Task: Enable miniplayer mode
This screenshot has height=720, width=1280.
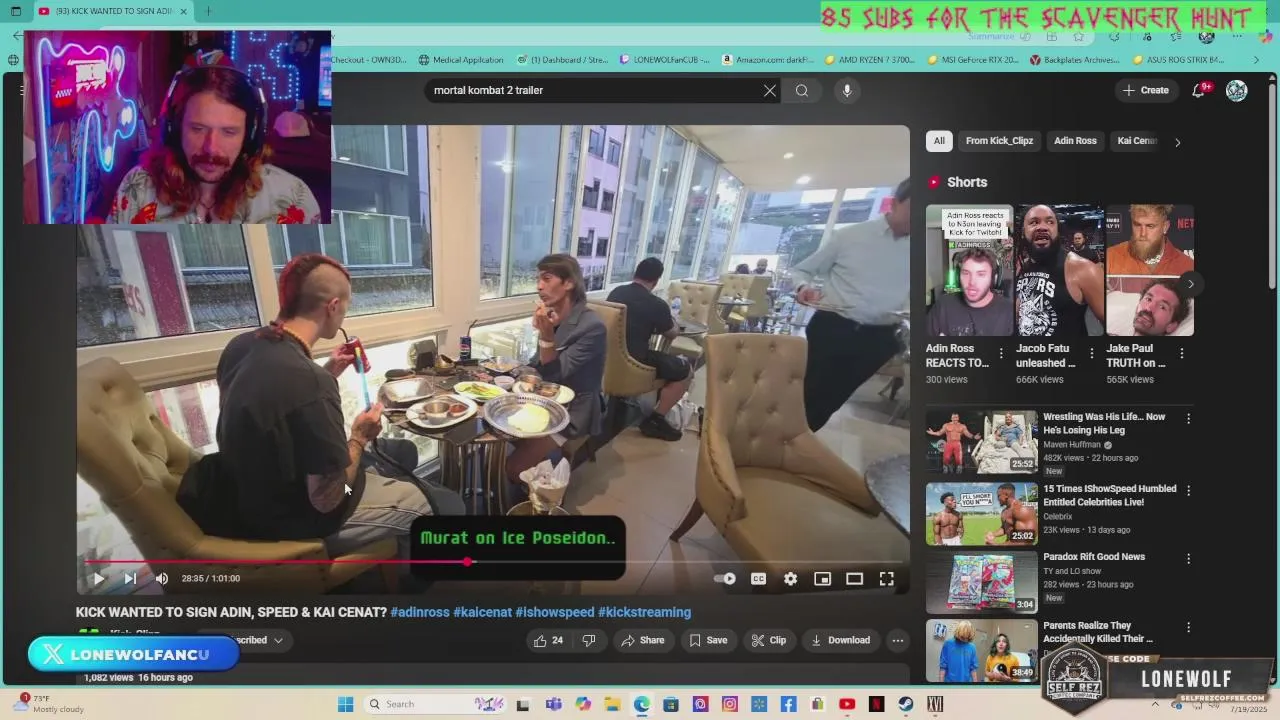Action: tap(822, 578)
